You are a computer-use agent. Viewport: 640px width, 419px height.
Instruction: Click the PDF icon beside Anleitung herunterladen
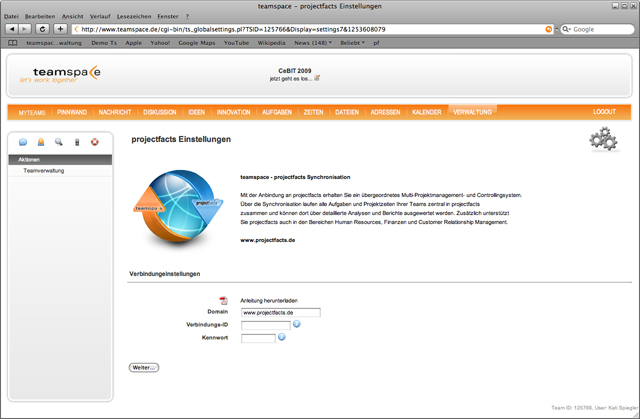pyautogui.click(x=223, y=301)
